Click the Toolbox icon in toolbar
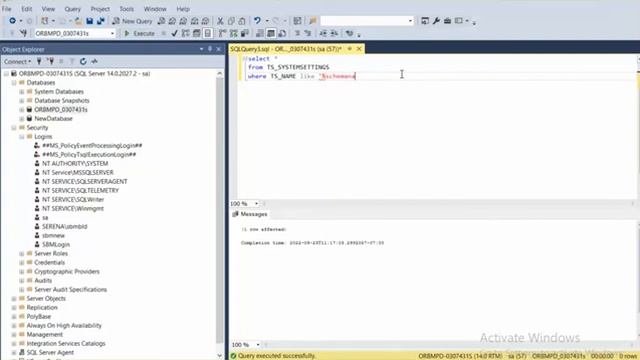The width and height of the screenshot is (640, 360). [447, 21]
